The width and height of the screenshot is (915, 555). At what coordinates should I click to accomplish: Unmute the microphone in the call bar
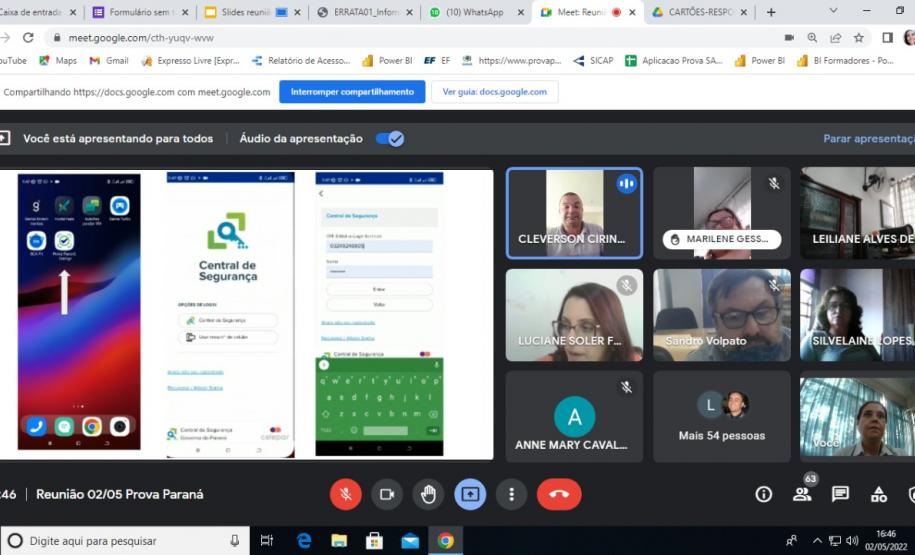tap(345, 494)
